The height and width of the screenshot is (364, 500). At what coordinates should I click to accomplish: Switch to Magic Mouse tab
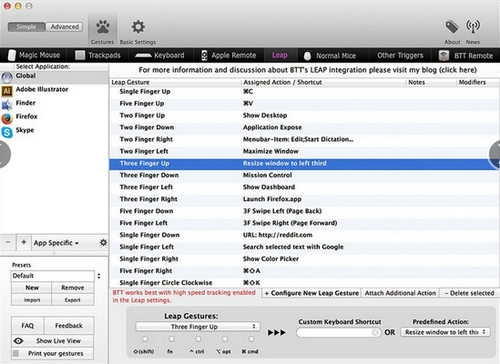(34, 55)
